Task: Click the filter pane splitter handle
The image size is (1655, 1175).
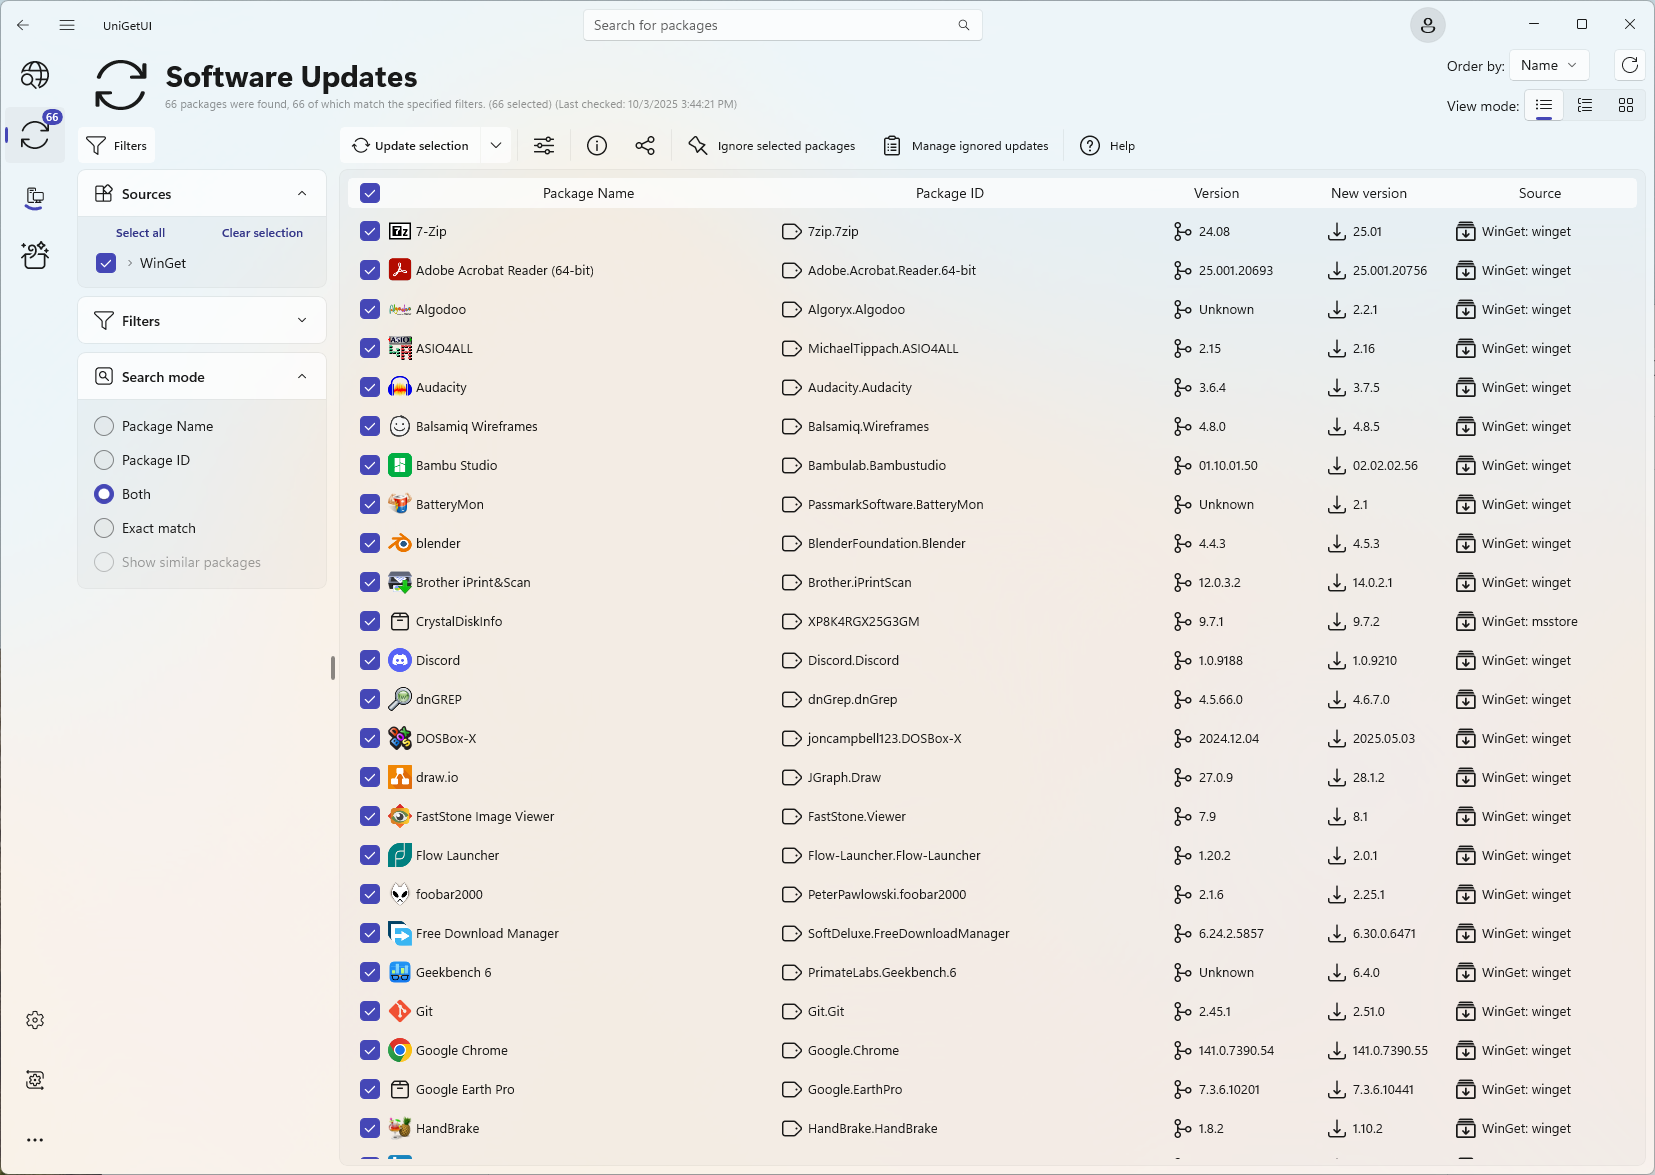Action: click(x=332, y=668)
